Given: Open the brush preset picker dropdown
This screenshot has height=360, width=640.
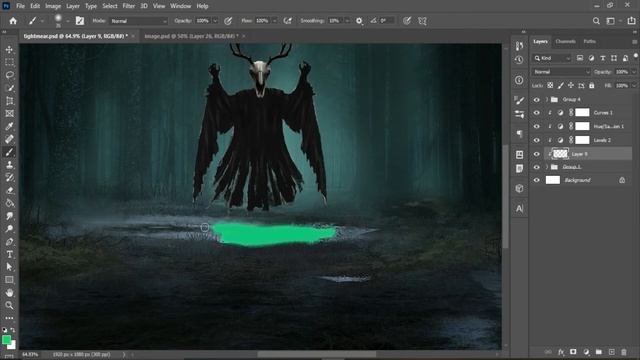Looking at the screenshot, I should [x=67, y=21].
